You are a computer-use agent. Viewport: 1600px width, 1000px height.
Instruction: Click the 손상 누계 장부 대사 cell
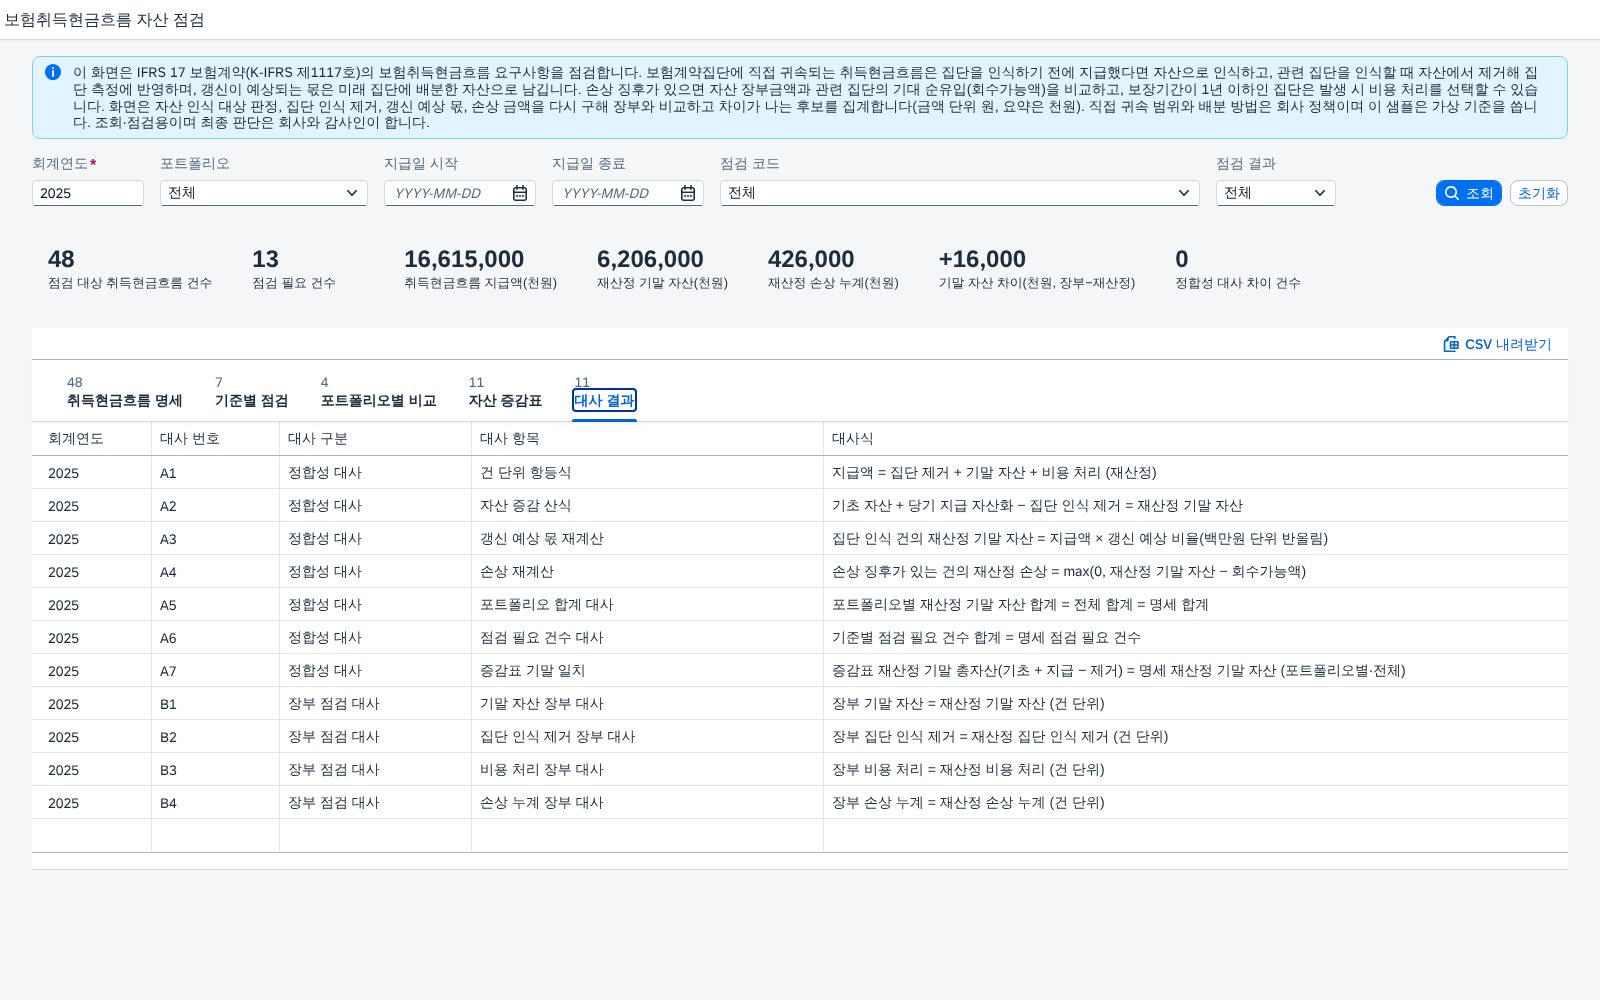pos(648,803)
